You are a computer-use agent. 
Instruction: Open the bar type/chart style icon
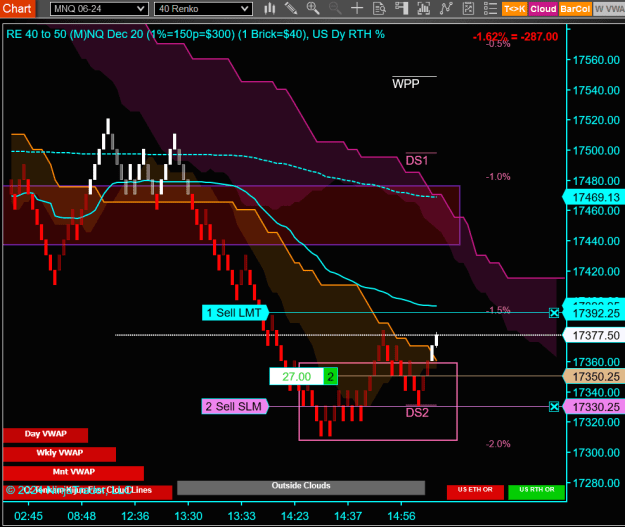[x=270, y=8]
